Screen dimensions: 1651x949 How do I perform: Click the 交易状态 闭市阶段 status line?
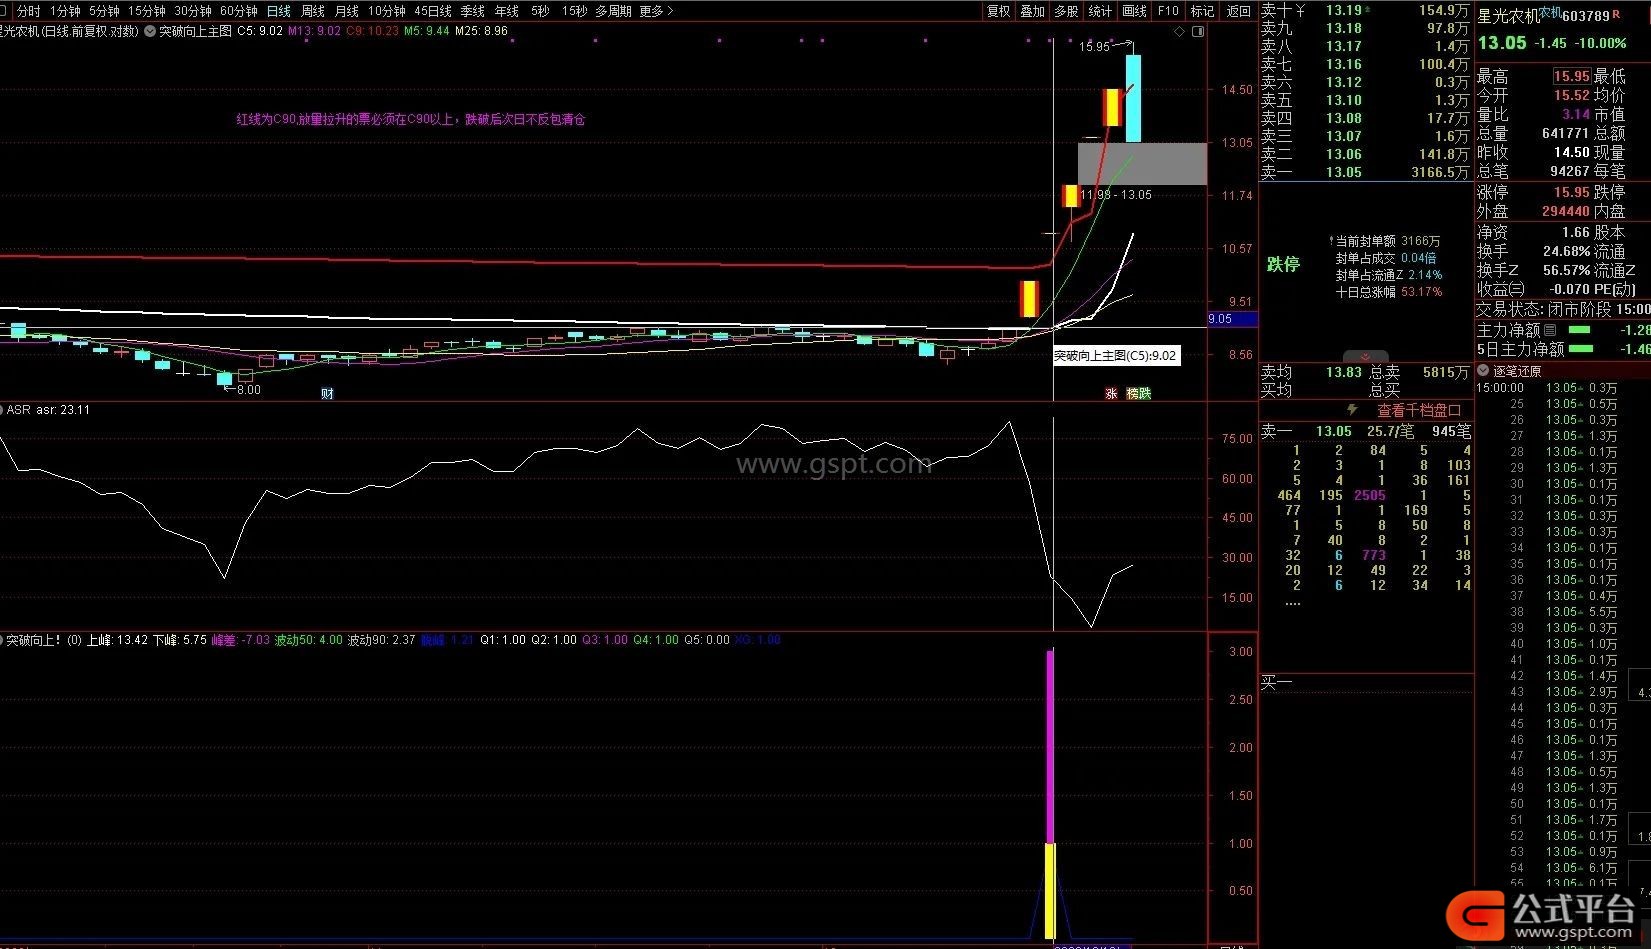pos(1563,310)
